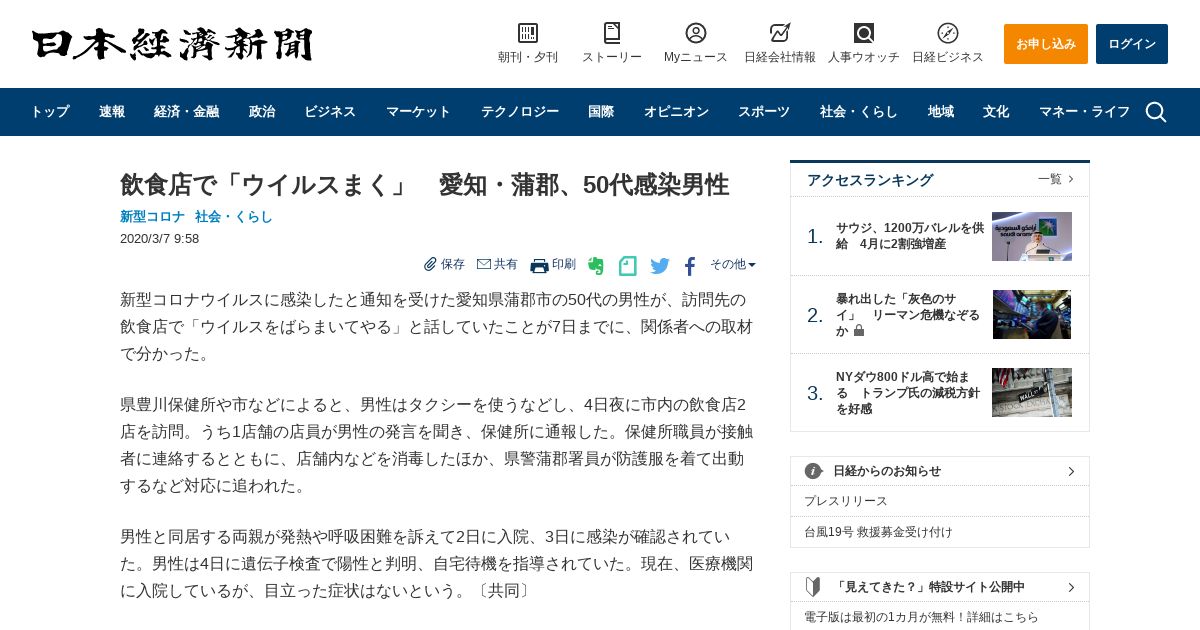The image size is (1200, 630).
Task: Expand 特設サイト公開中 with its chevron
Action: tap(1071, 587)
